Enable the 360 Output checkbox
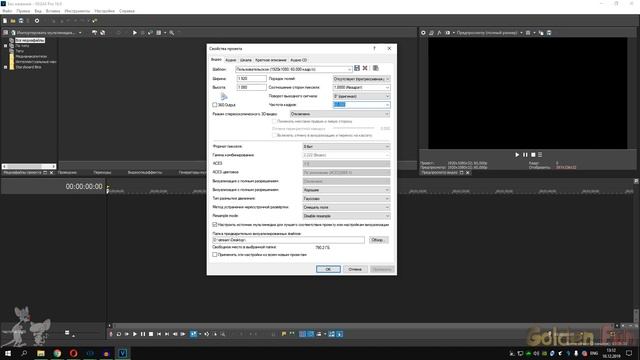Screen dimensions: 640x360 215,105
